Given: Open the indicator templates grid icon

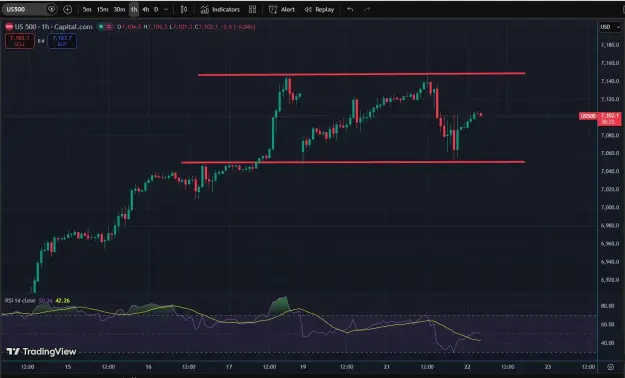Looking at the screenshot, I should (x=252, y=9).
